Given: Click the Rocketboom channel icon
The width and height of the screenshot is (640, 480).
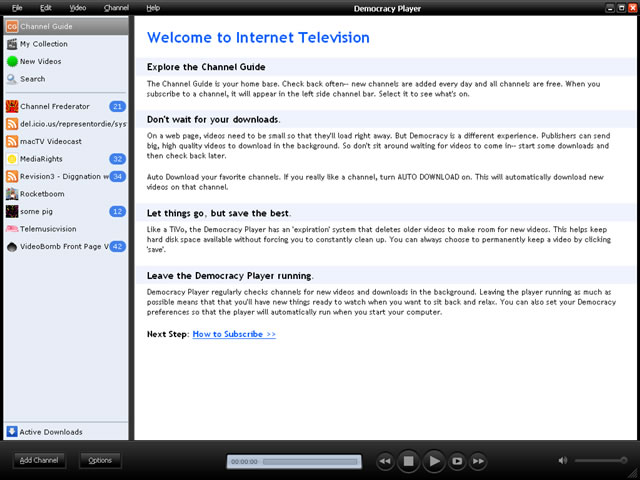Looking at the screenshot, I should point(12,194).
